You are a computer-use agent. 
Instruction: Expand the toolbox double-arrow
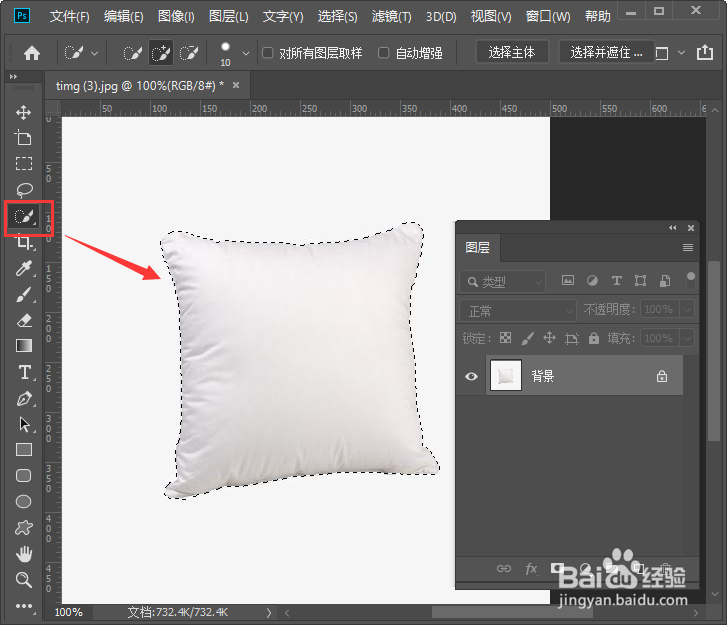[13, 77]
